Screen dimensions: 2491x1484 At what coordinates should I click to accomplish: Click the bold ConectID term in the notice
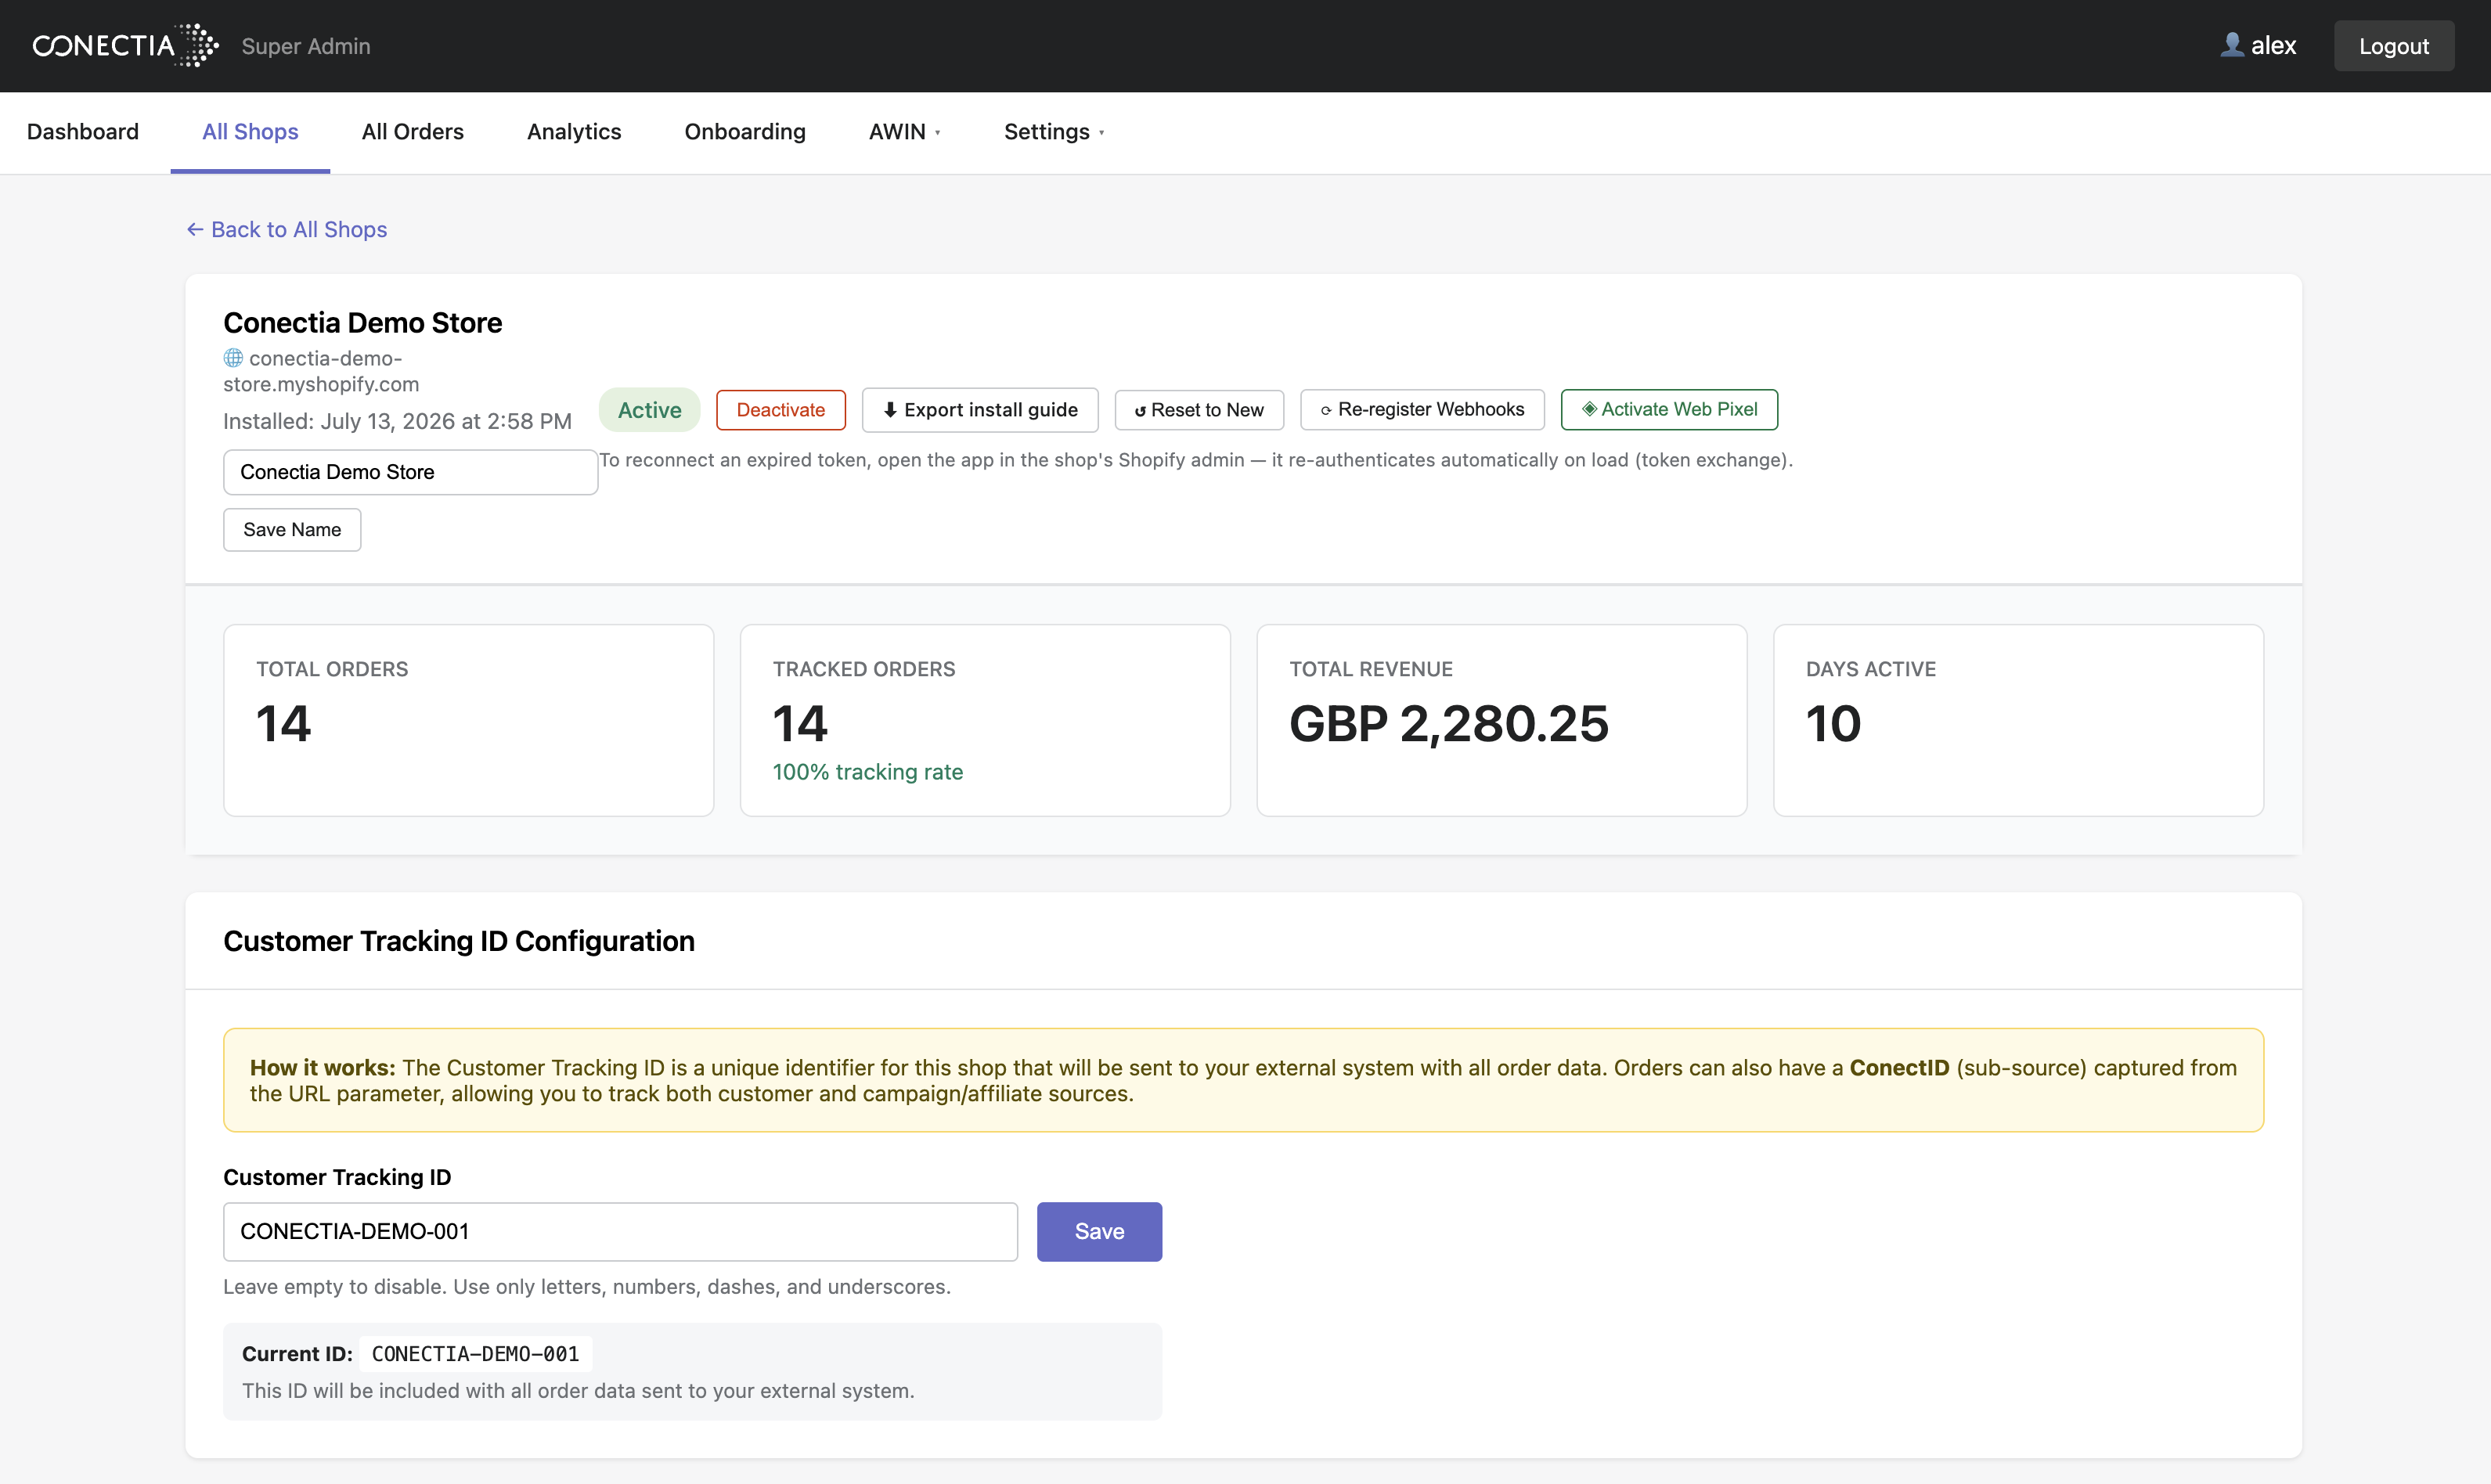pyautogui.click(x=1899, y=1068)
